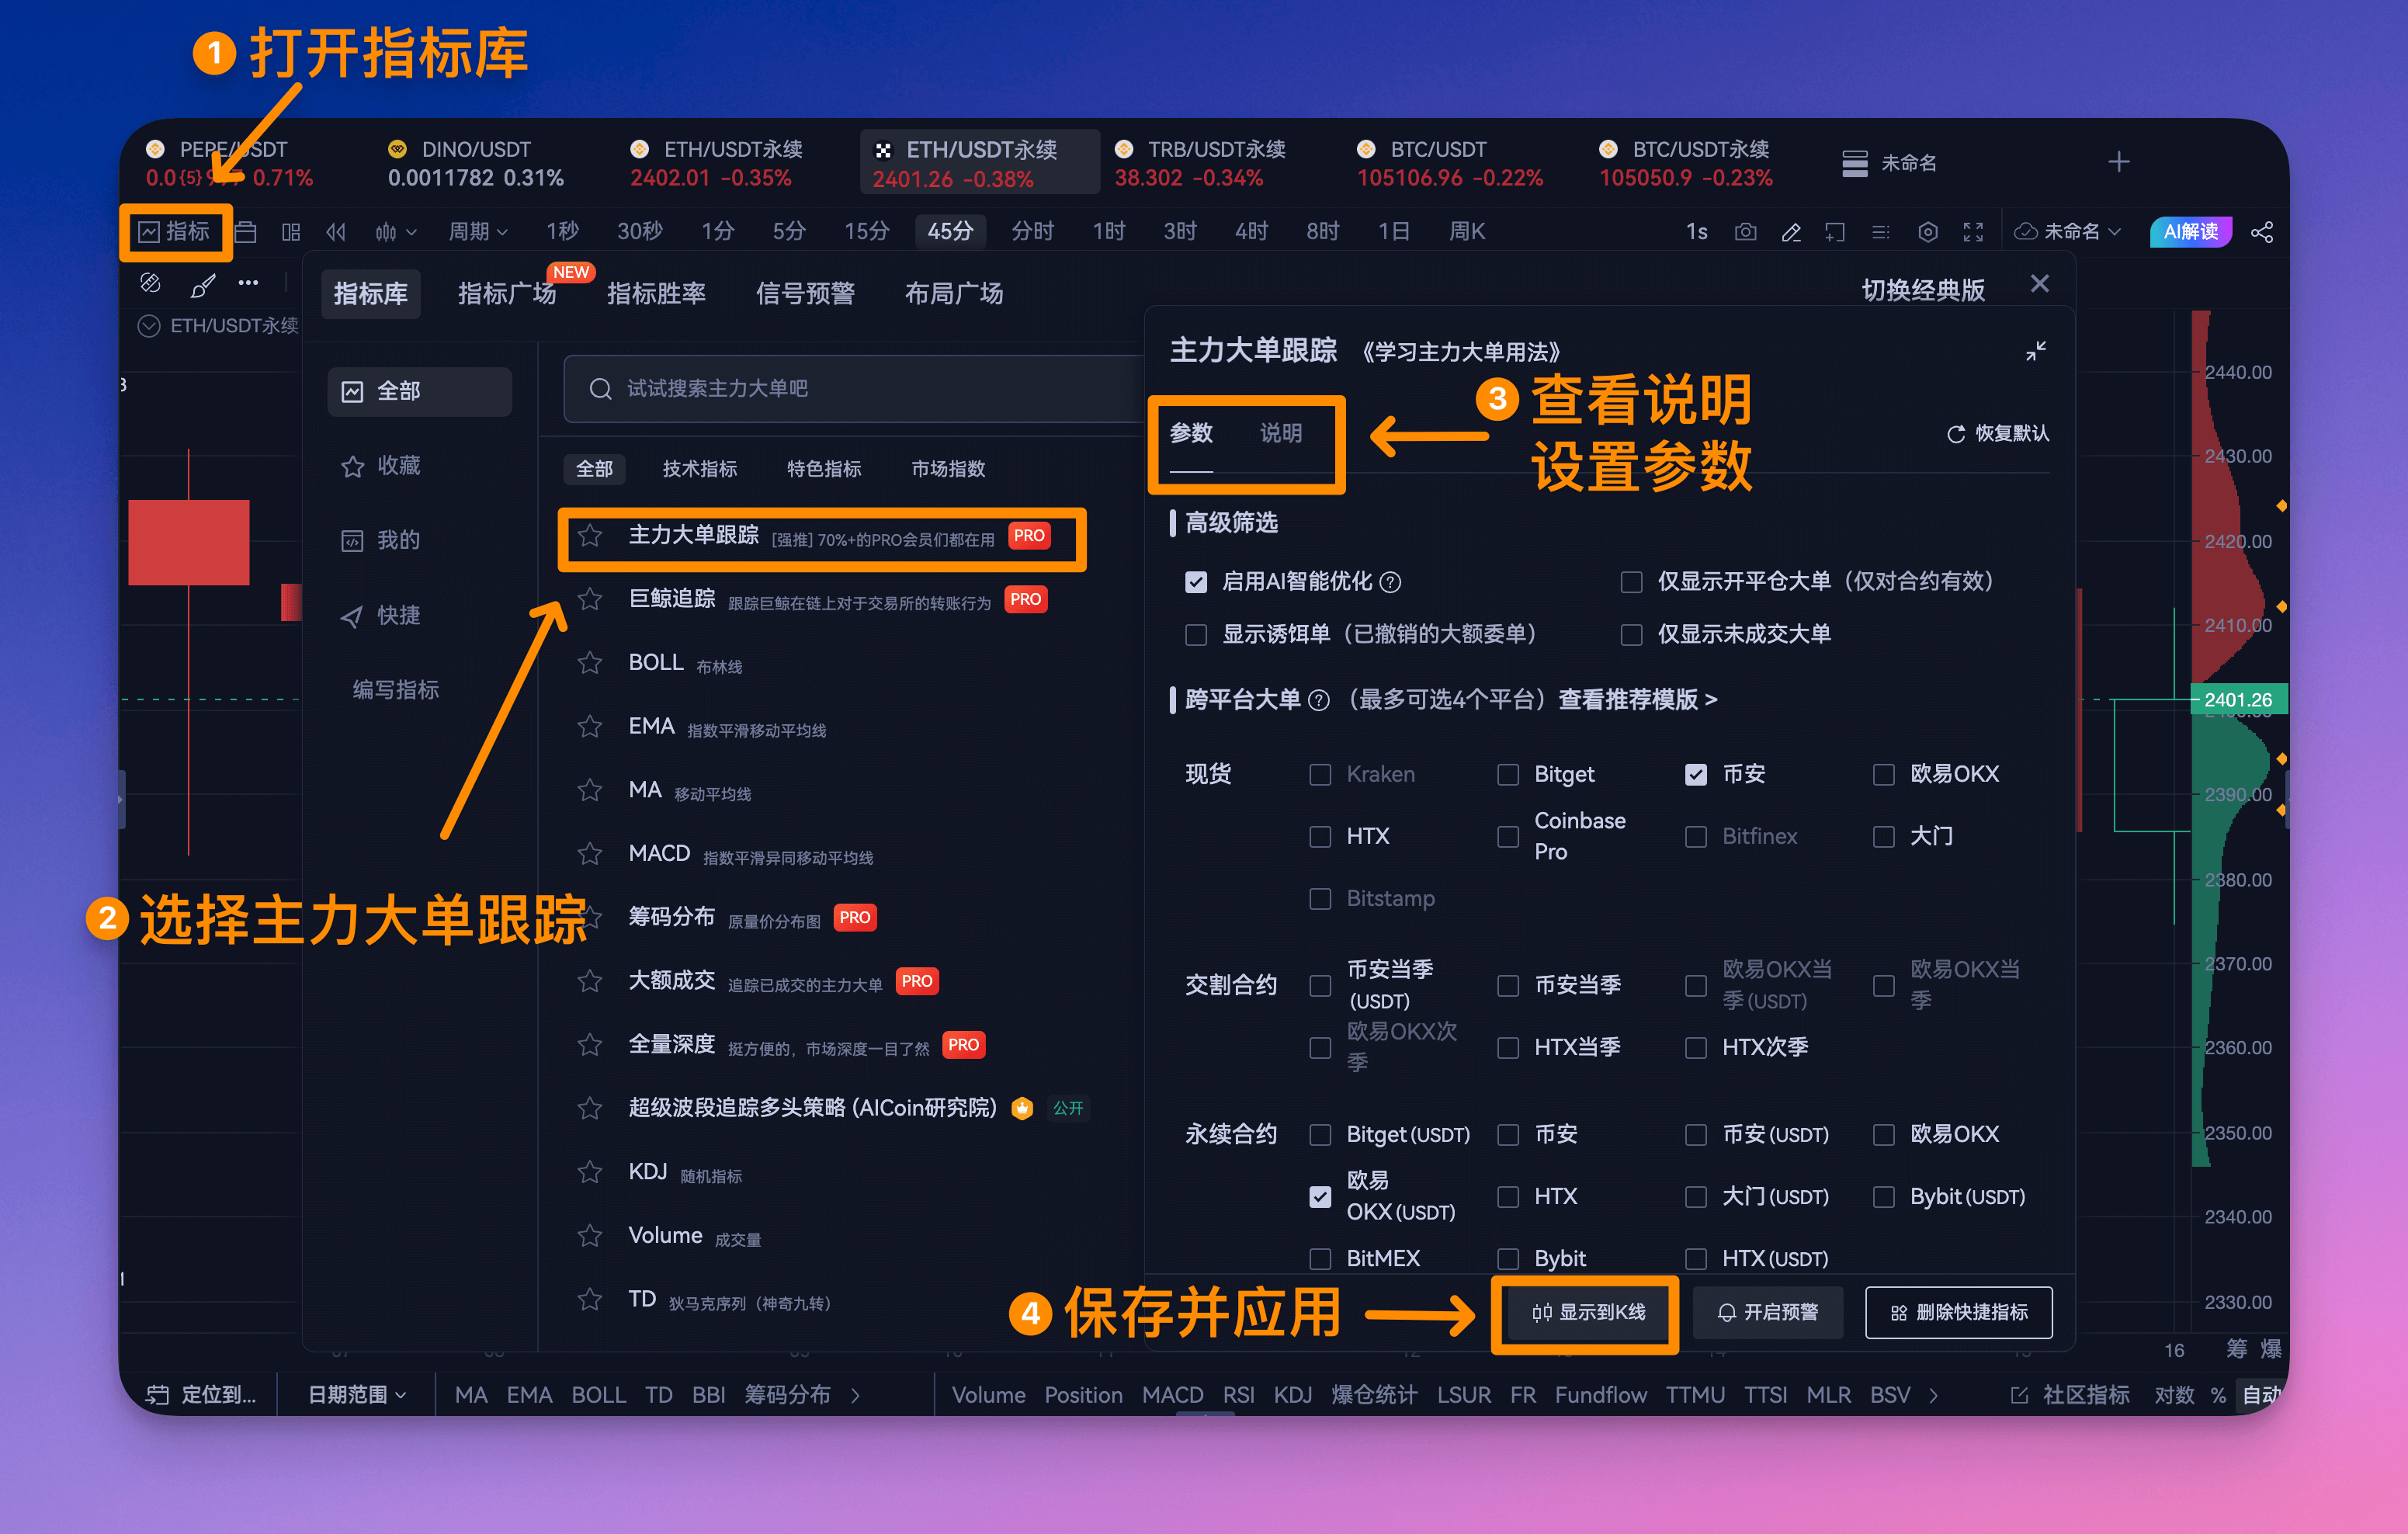Screen dimensions: 2408x1534
Task: Check Kraken spot platform checkbox
Action: (x=1320, y=775)
